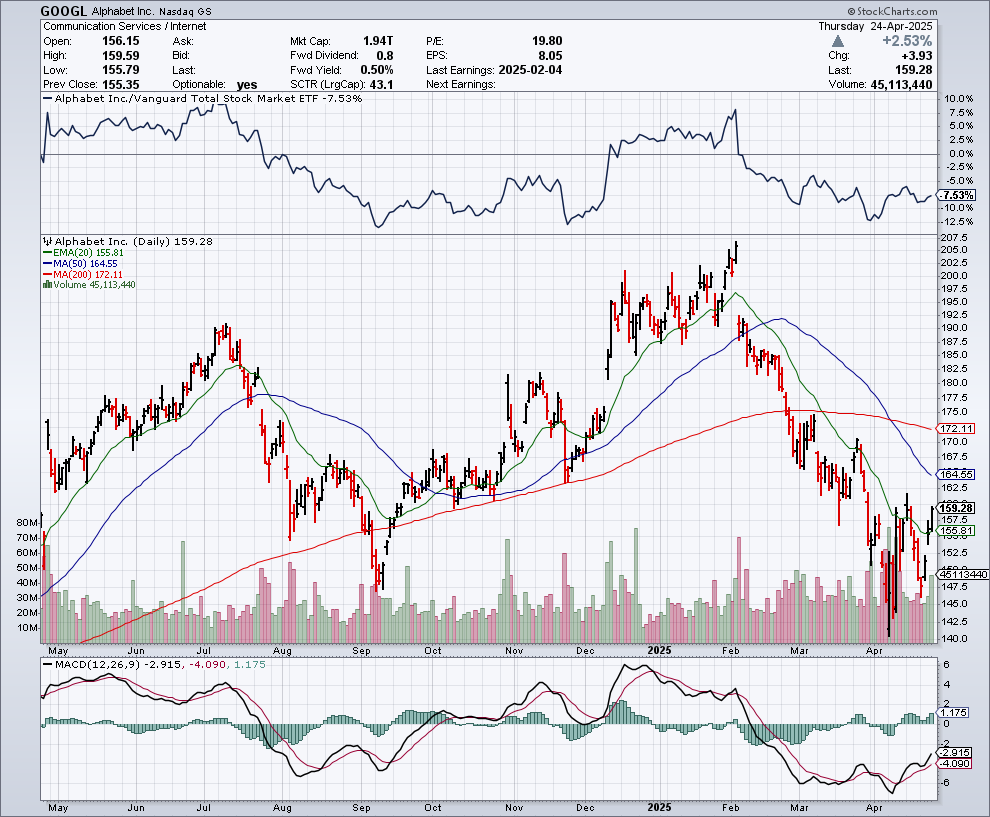The image size is (990, 817).
Task: Click the EMA(20) legend entry
Action: [83, 253]
